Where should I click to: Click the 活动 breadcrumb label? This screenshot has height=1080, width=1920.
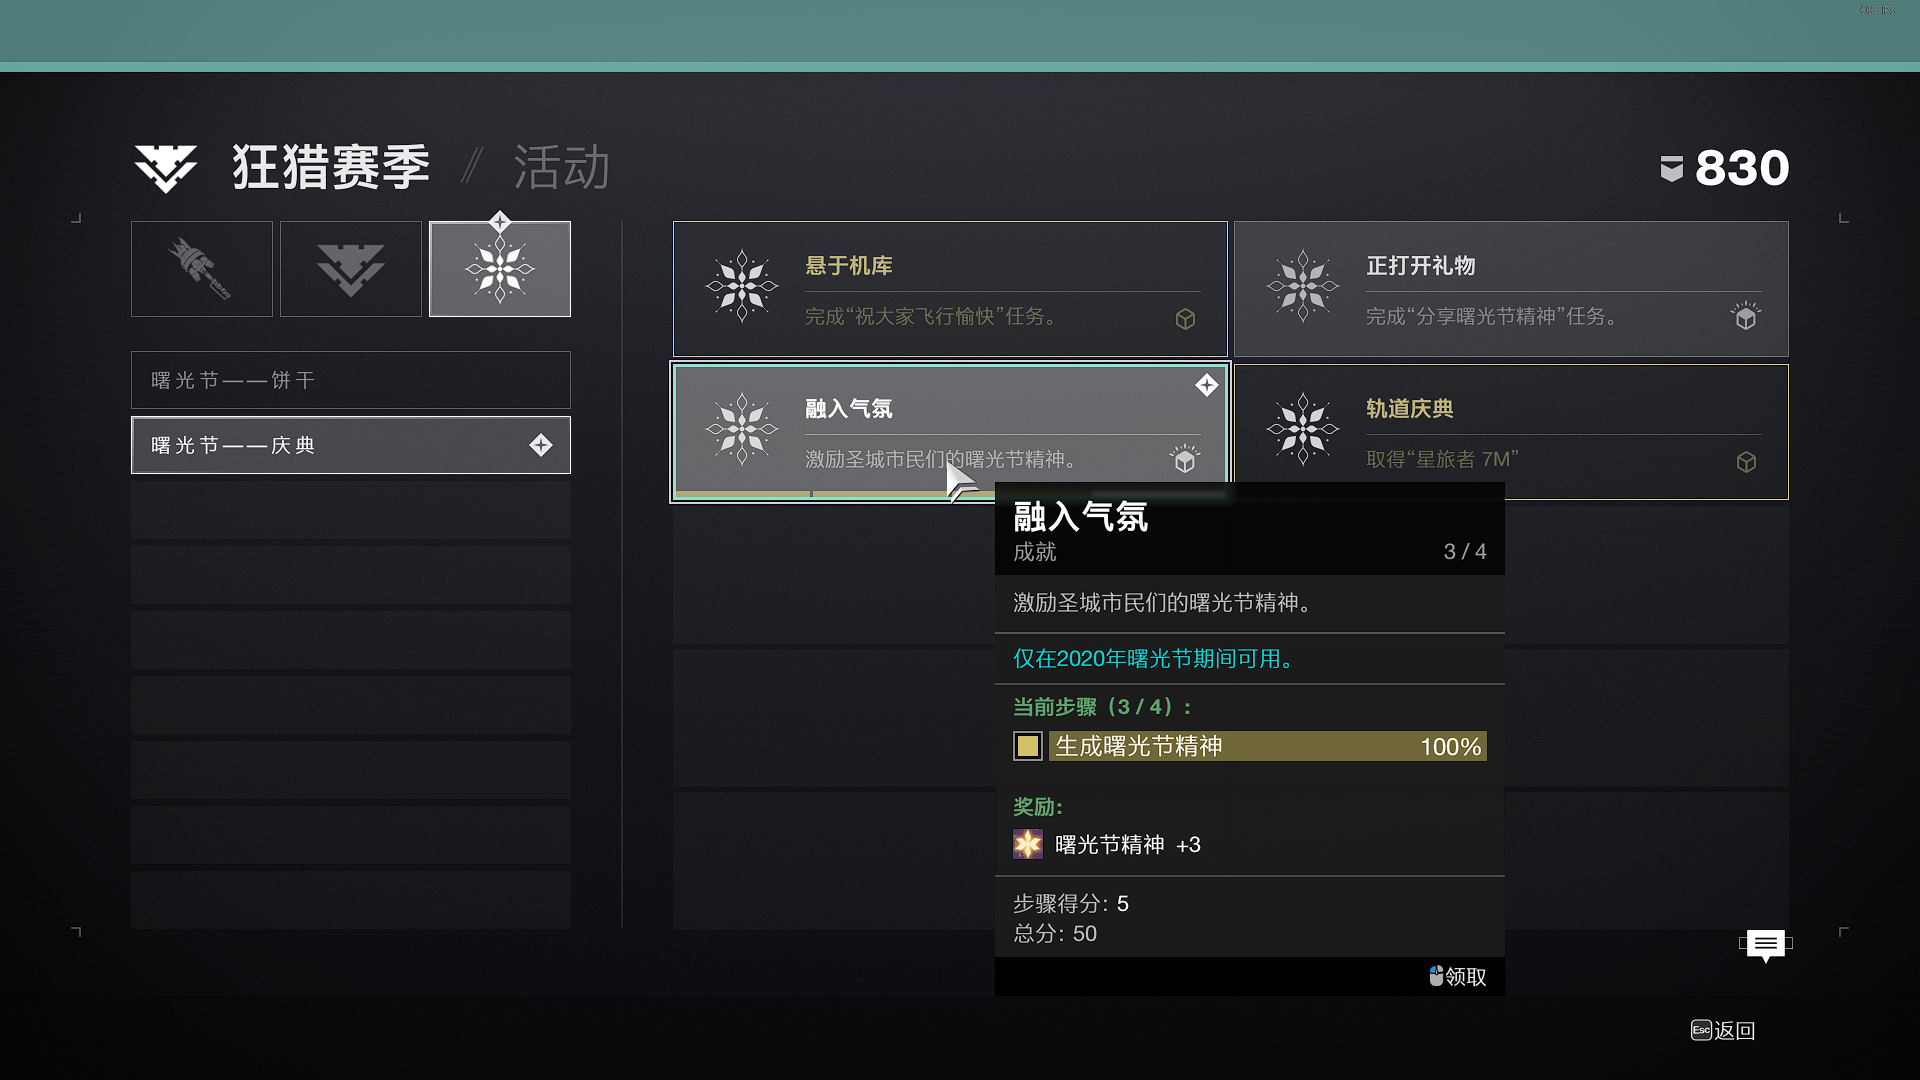pos(562,167)
